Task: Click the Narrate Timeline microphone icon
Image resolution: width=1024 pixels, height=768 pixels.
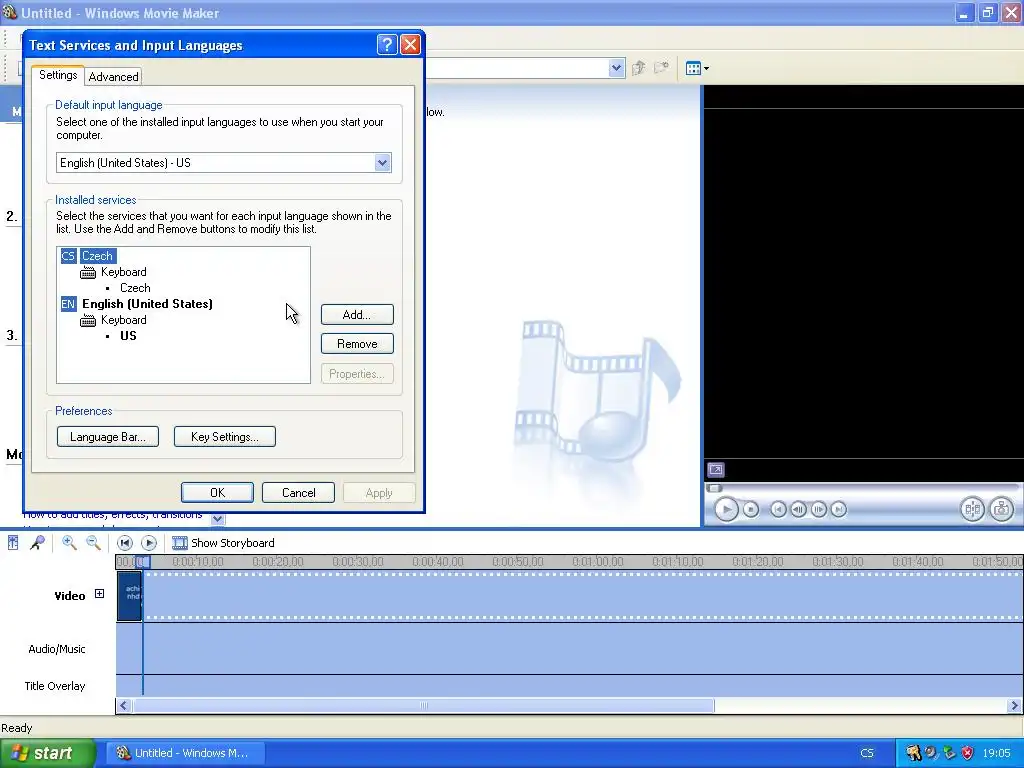Action: pyautogui.click(x=37, y=543)
